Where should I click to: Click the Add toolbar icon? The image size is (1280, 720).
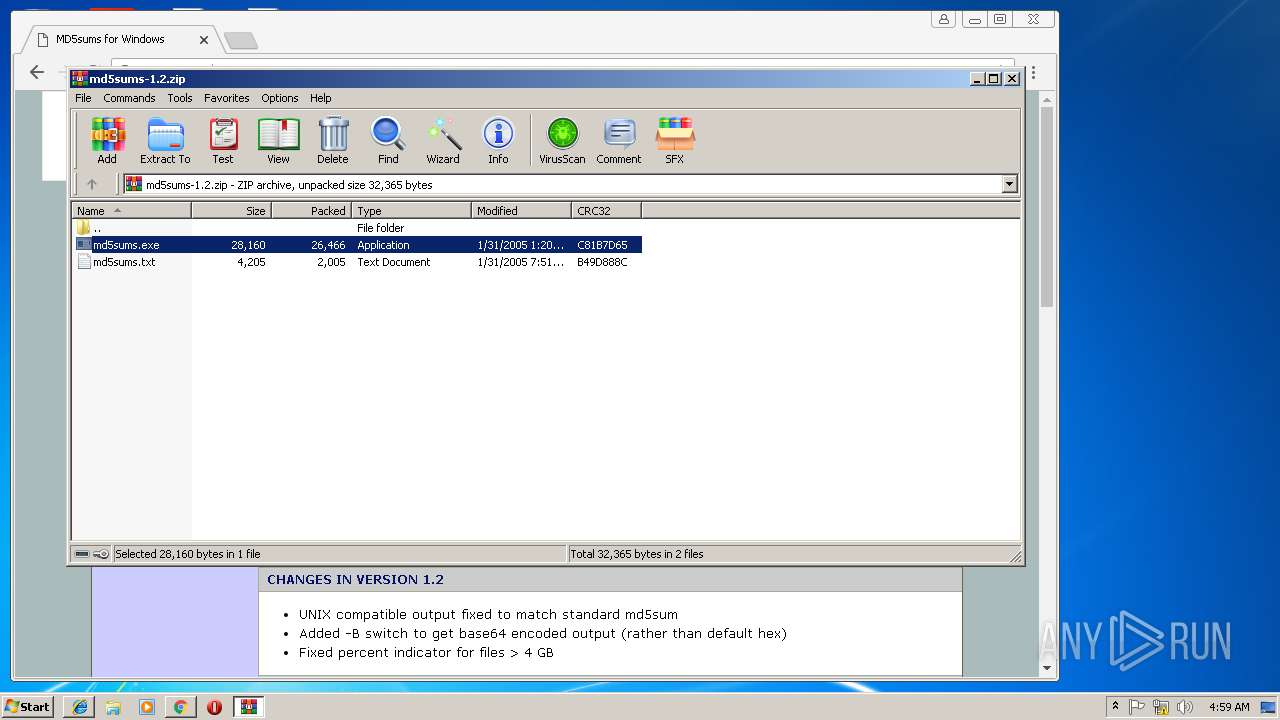(x=107, y=140)
